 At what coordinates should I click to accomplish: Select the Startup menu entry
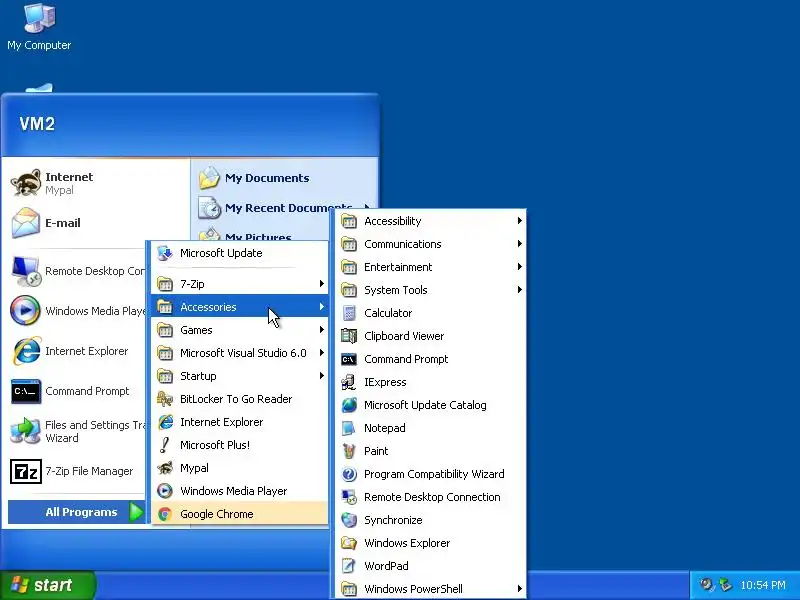(240, 376)
